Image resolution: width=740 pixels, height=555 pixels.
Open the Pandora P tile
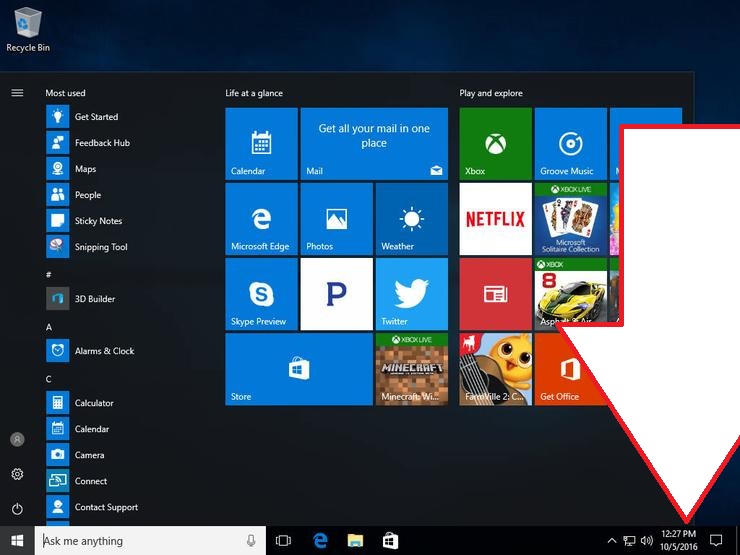[x=336, y=294]
